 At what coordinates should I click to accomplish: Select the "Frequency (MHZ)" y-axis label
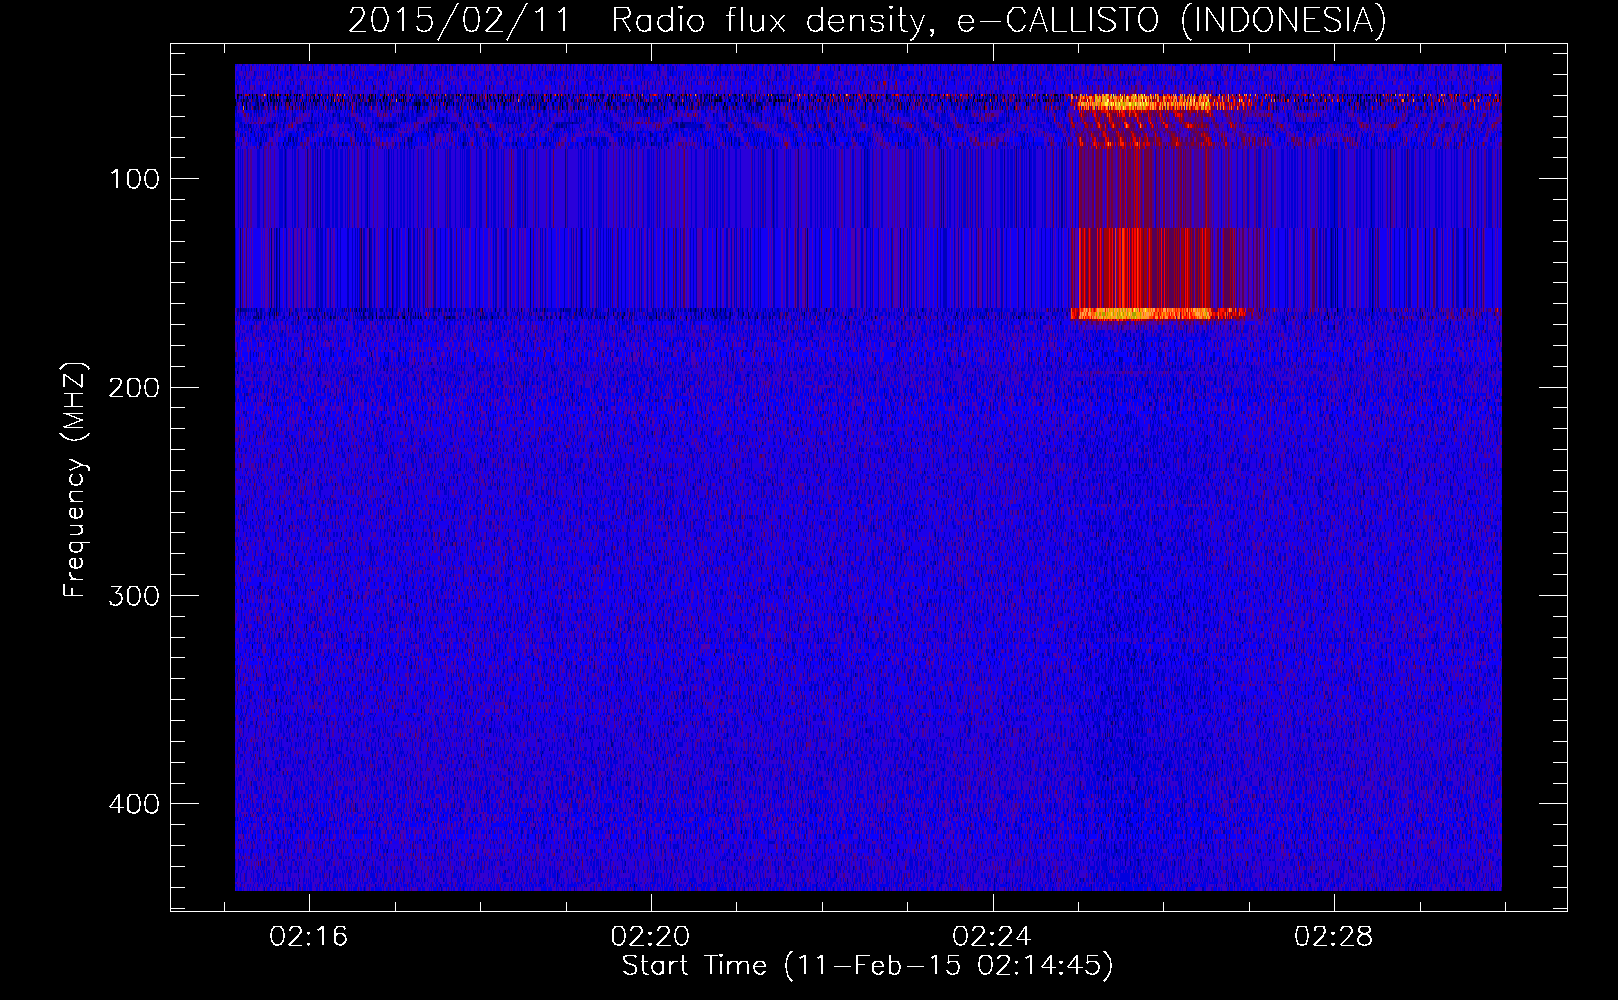click(x=75, y=480)
